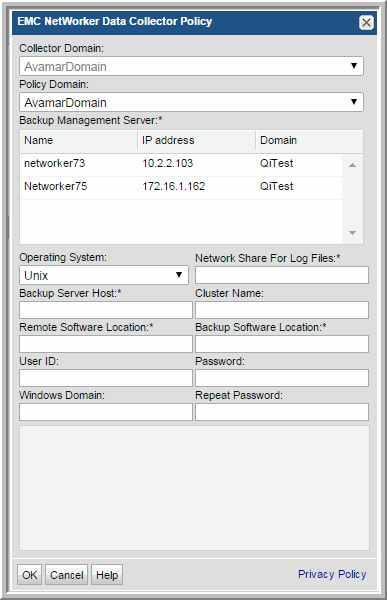Click the server list scroll up arrow
This screenshot has width=387, height=600.
pos(353,165)
